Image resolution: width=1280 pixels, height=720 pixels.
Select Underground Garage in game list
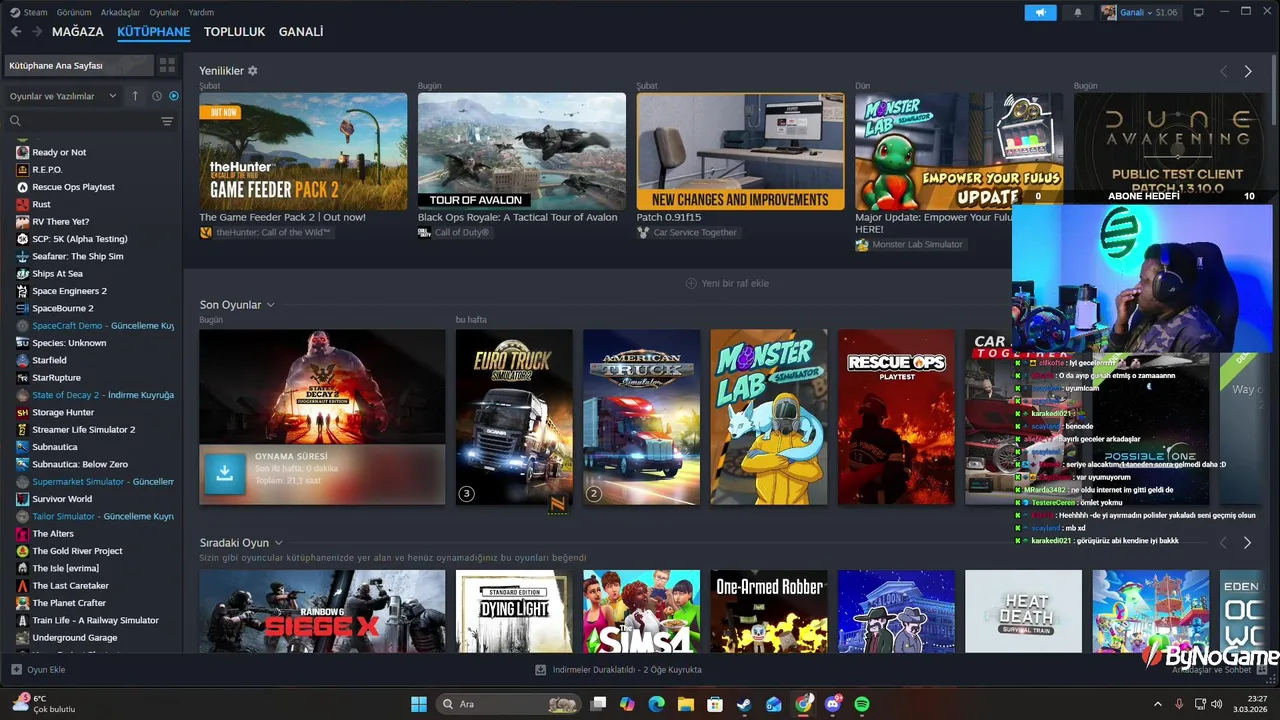click(74, 637)
